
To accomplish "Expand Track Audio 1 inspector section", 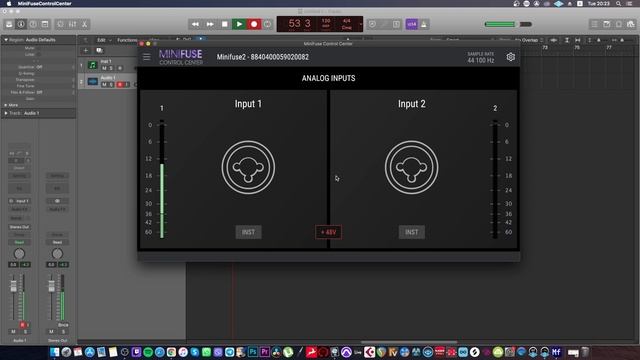I will pos(6,113).
